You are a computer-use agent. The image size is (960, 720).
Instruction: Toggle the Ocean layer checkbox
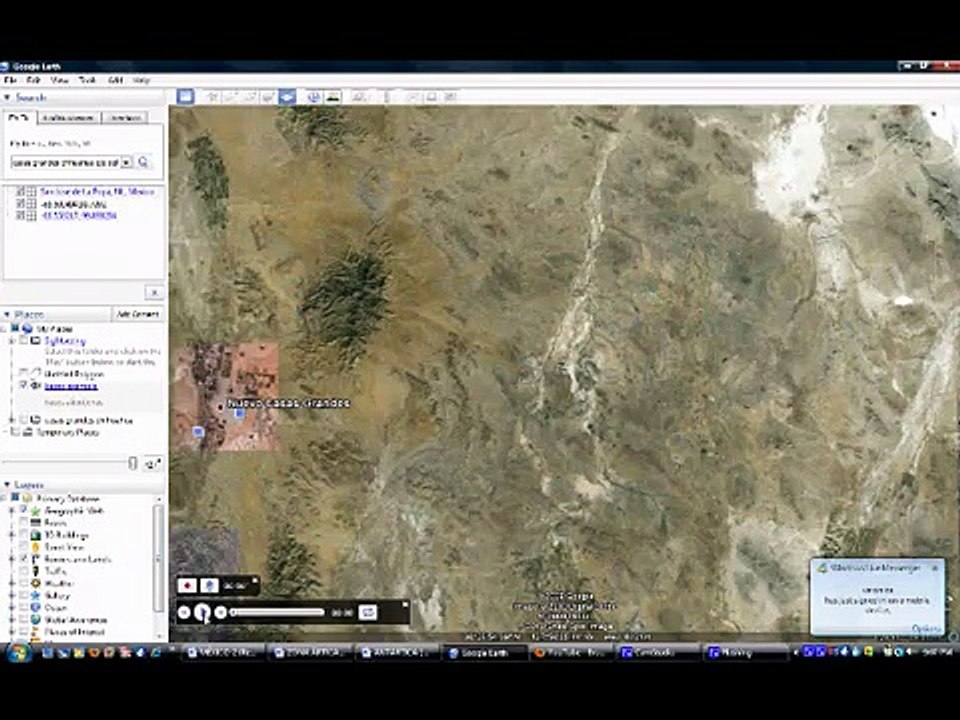point(24,607)
